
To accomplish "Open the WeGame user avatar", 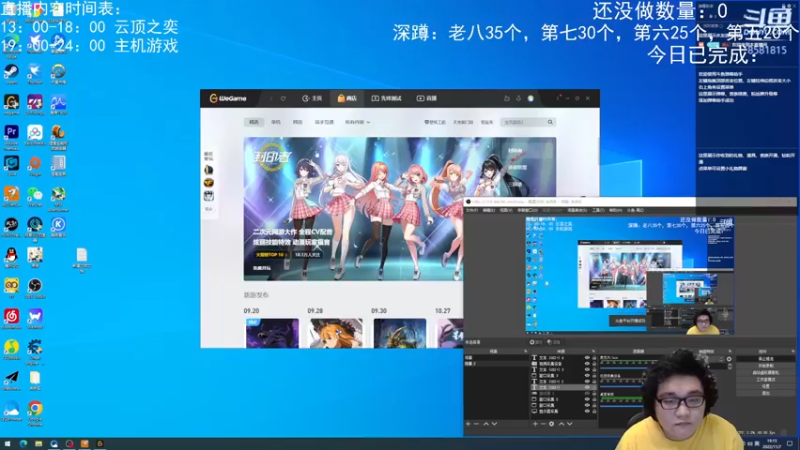I will [x=531, y=98].
